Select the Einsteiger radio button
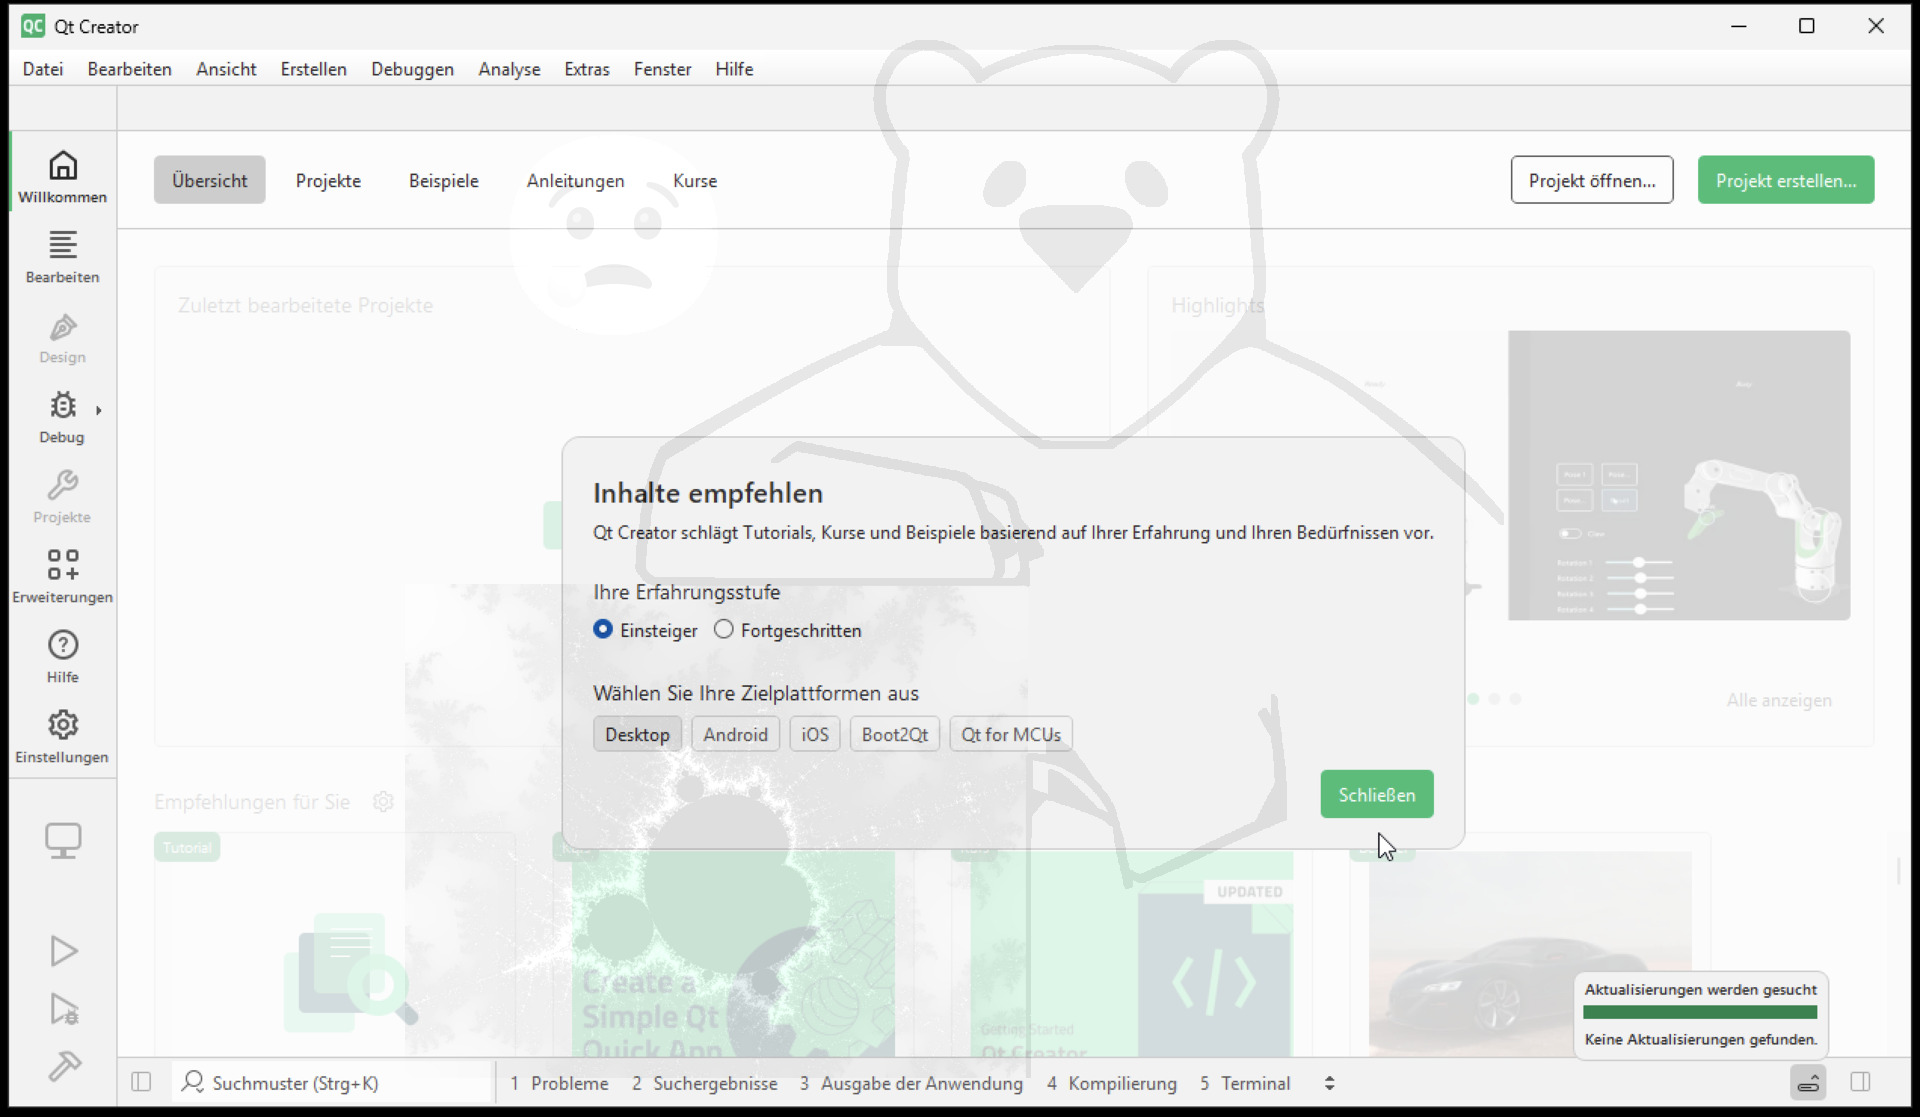This screenshot has height=1117, width=1920. click(603, 629)
